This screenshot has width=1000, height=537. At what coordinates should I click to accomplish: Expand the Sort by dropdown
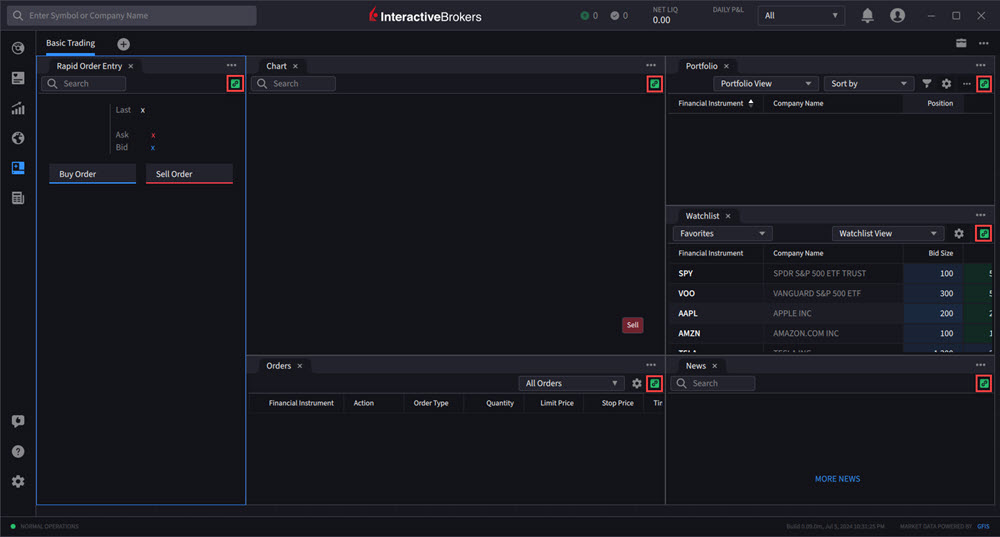(869, 84)
